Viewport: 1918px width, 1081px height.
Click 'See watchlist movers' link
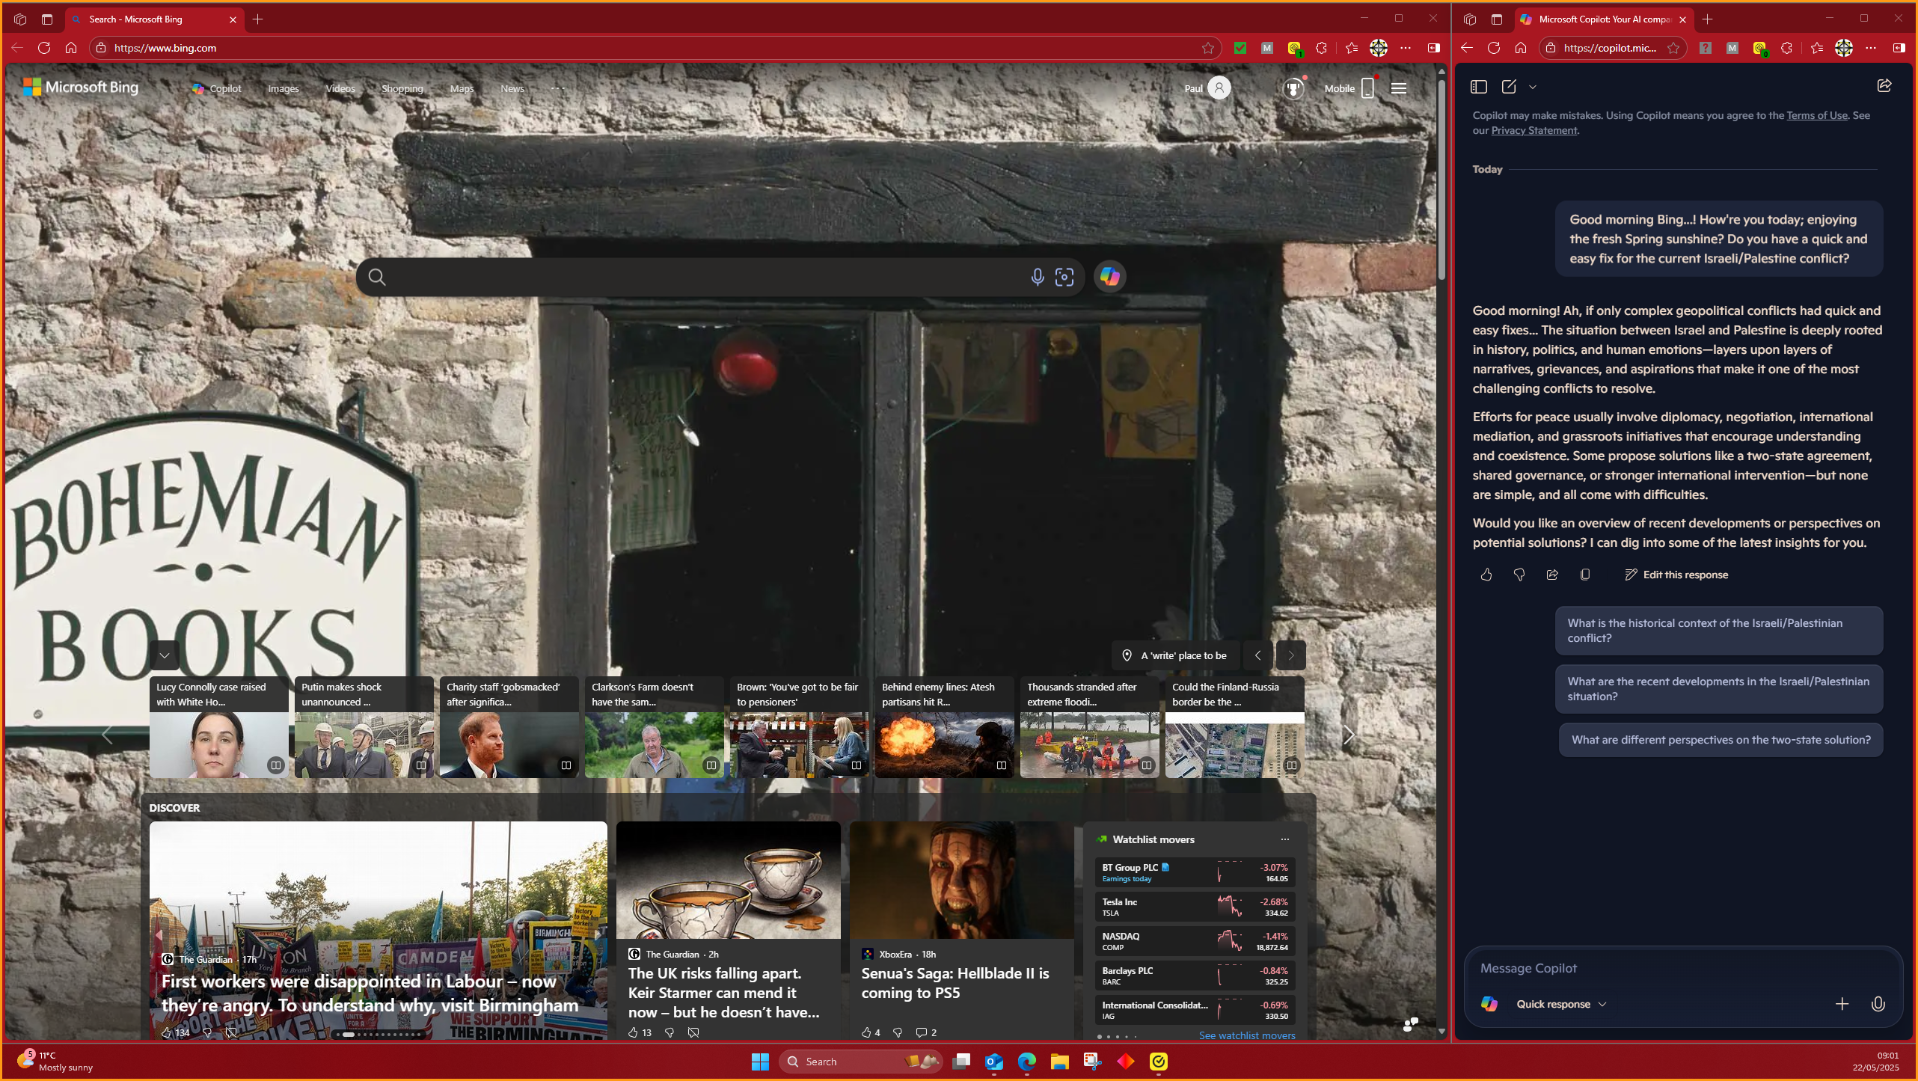click(x=1246, y=1035)
